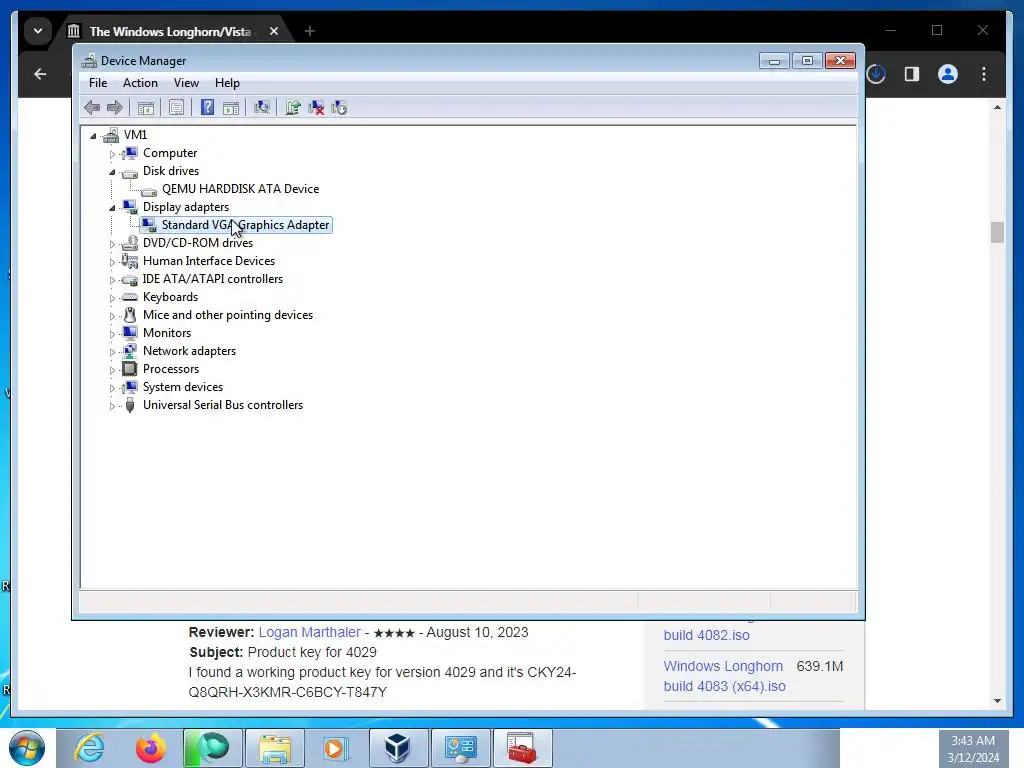The height and width of the screenshot is (768, 1024).
Task: Collapse the Disk drives category
Action: tap(112, 172)
